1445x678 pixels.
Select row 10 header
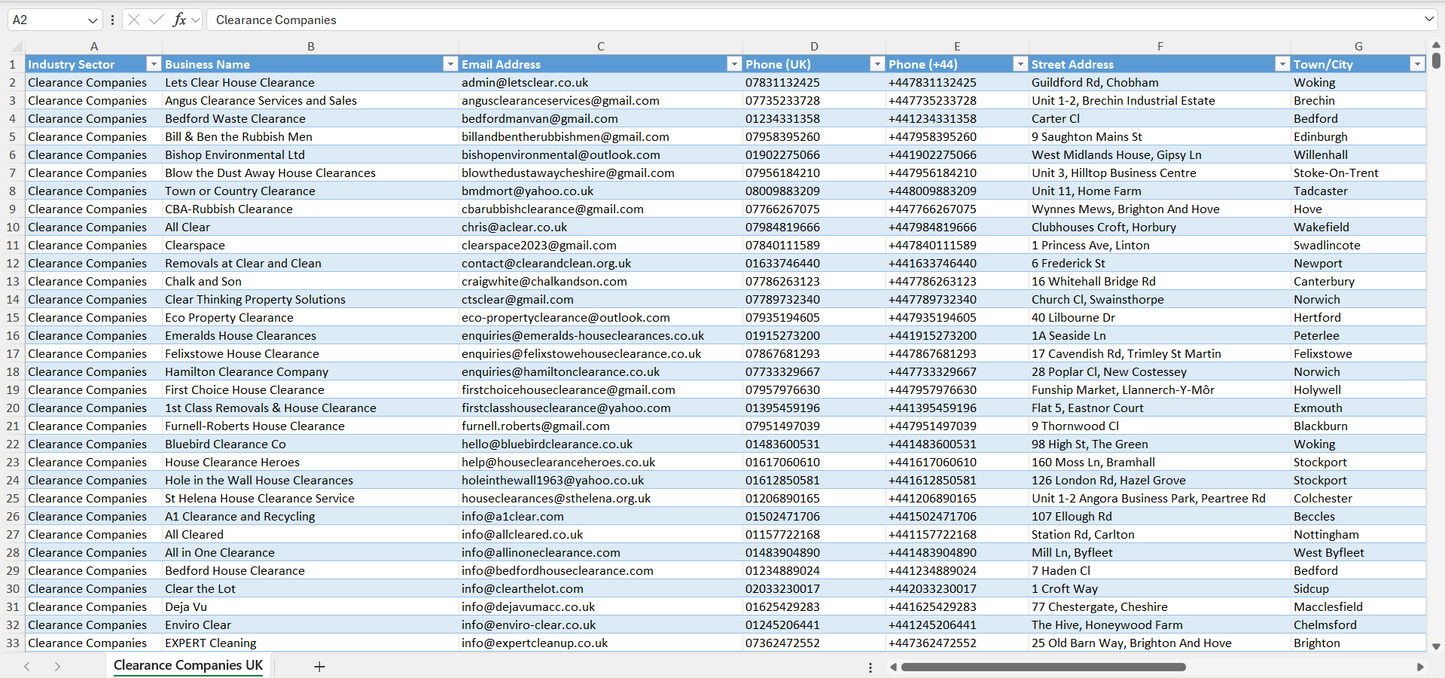pyautogui.click(x=13, y=227)
